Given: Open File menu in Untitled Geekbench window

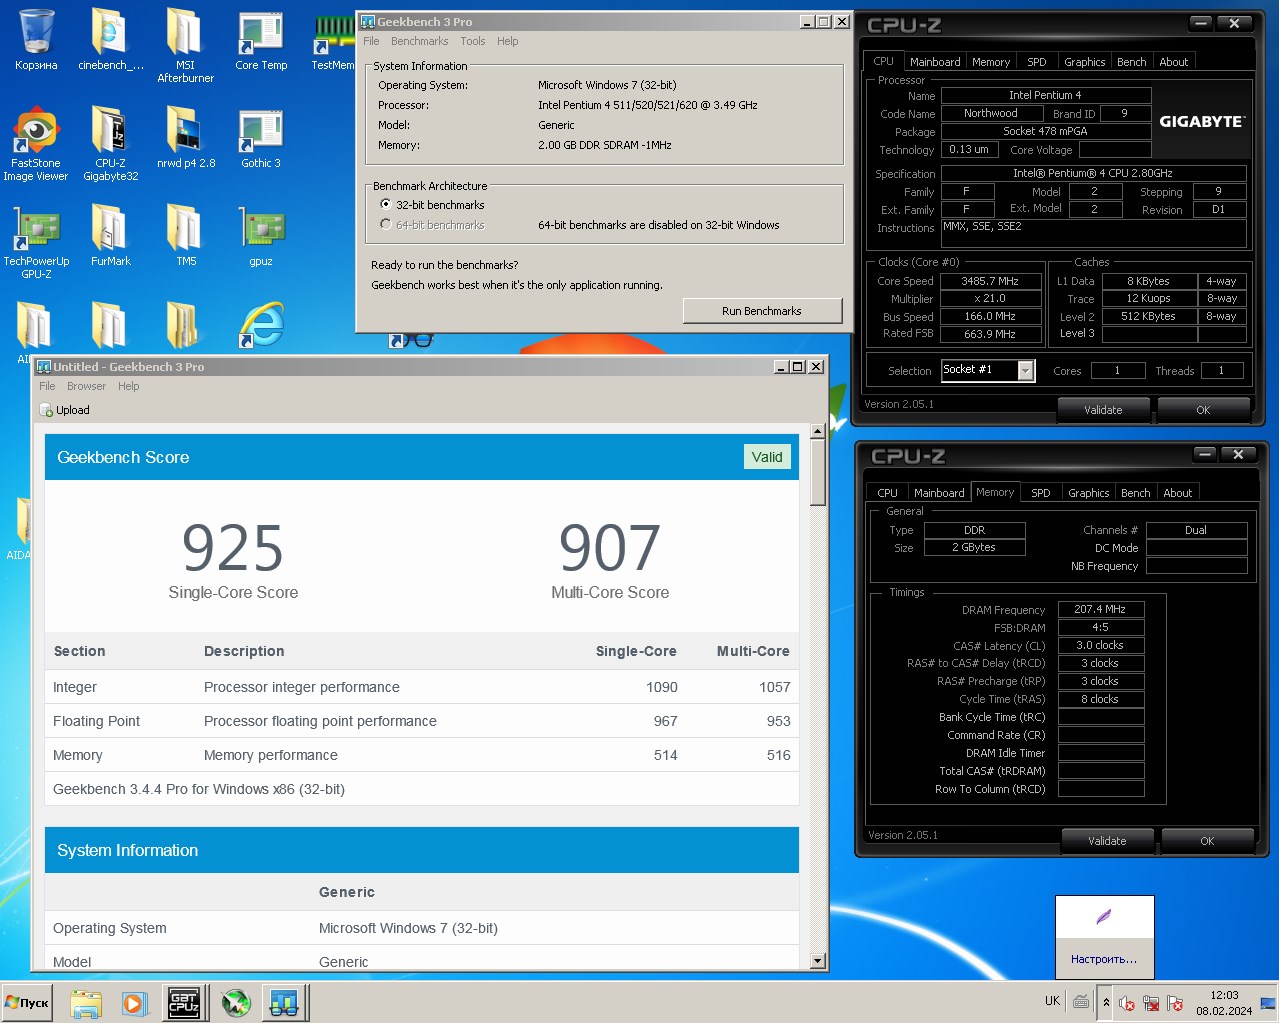Looking at the screenshot, I should click(x=47, y=386).
